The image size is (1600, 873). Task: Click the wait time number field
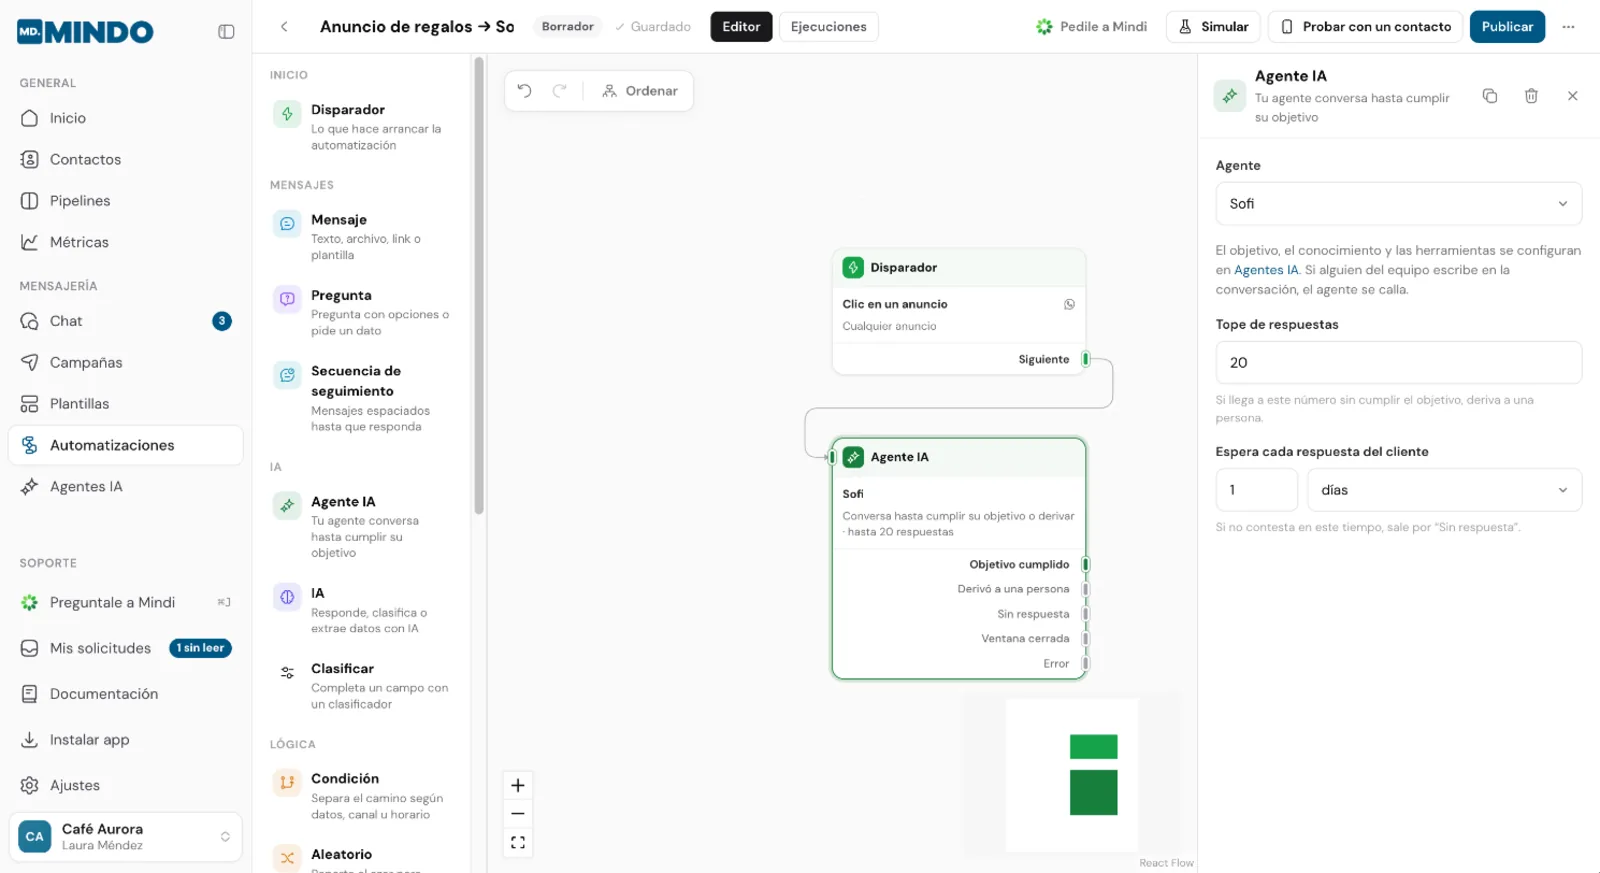[1256, 490]
